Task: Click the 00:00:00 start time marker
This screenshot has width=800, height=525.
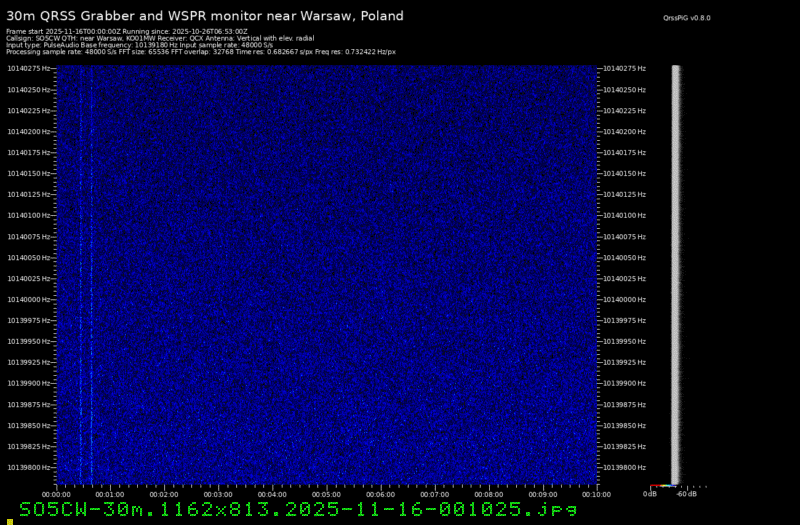Action: (x=56, y=493)
